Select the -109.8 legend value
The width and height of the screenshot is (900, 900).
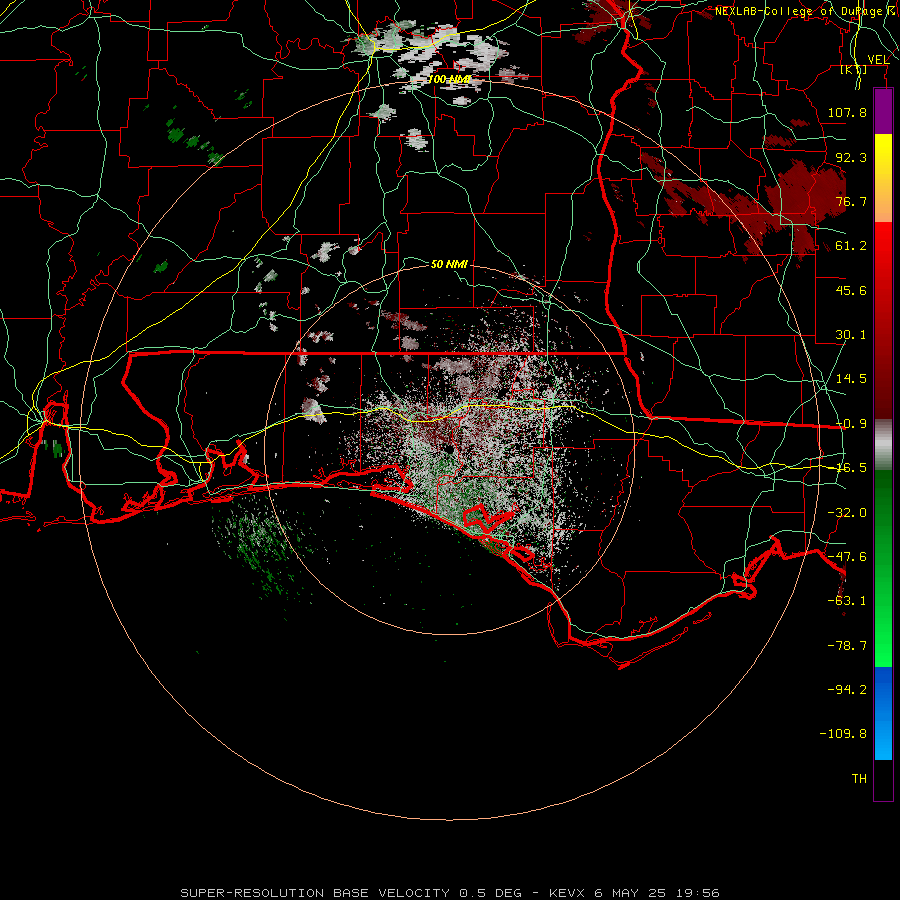pyautogui.click(x=843, y=734)
